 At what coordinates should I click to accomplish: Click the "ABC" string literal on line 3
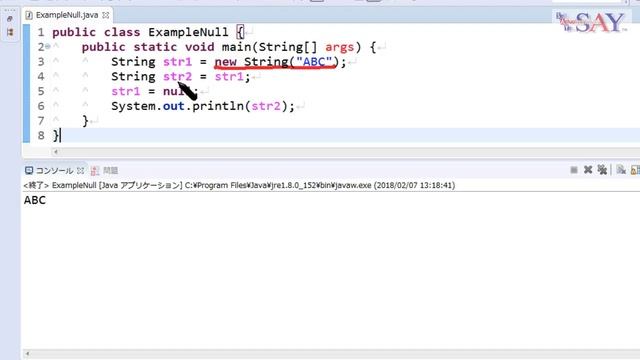(x=314, y=62)
